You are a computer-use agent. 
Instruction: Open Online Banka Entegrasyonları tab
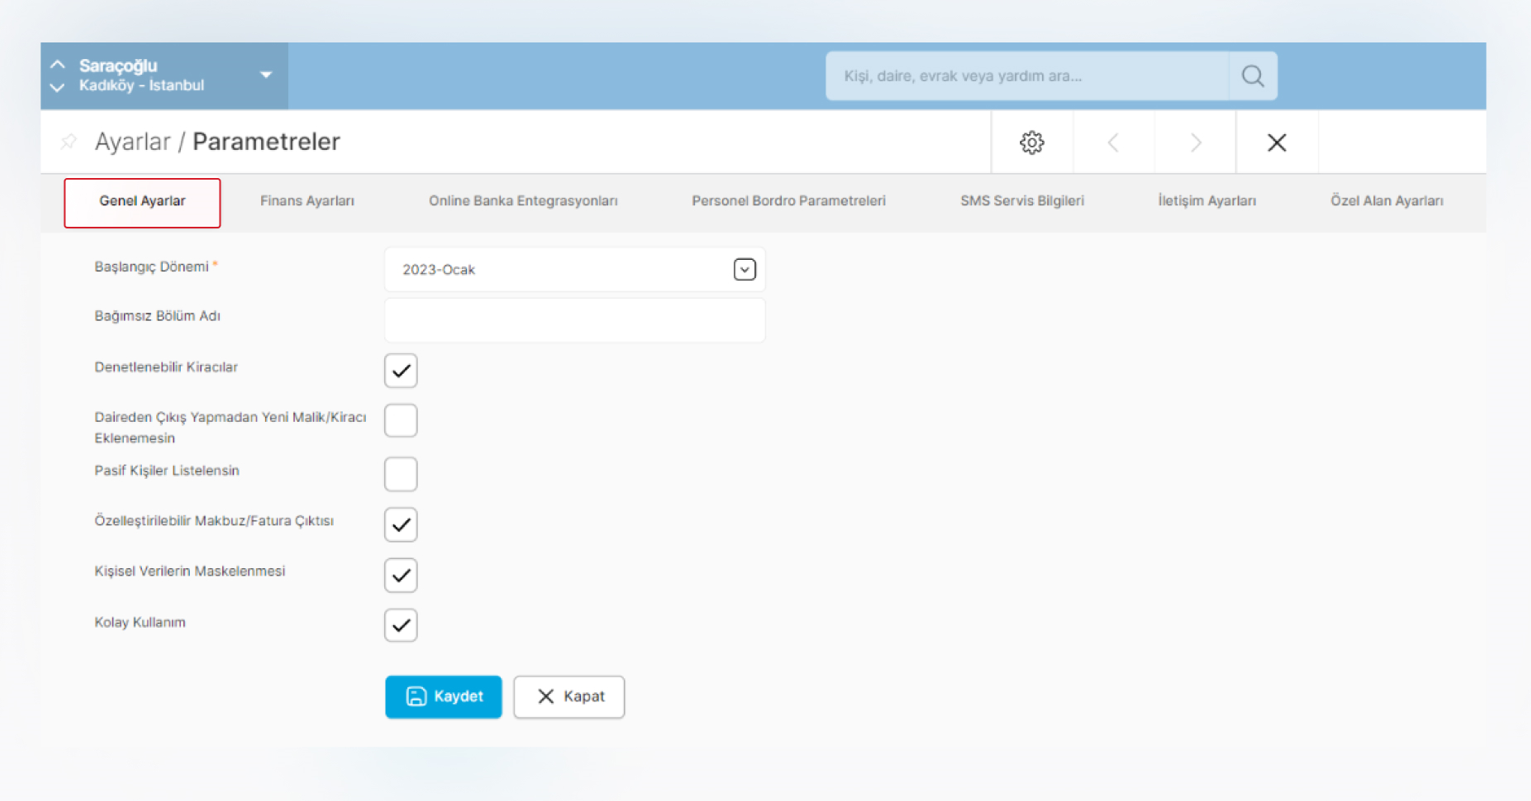tap(523, 201)
